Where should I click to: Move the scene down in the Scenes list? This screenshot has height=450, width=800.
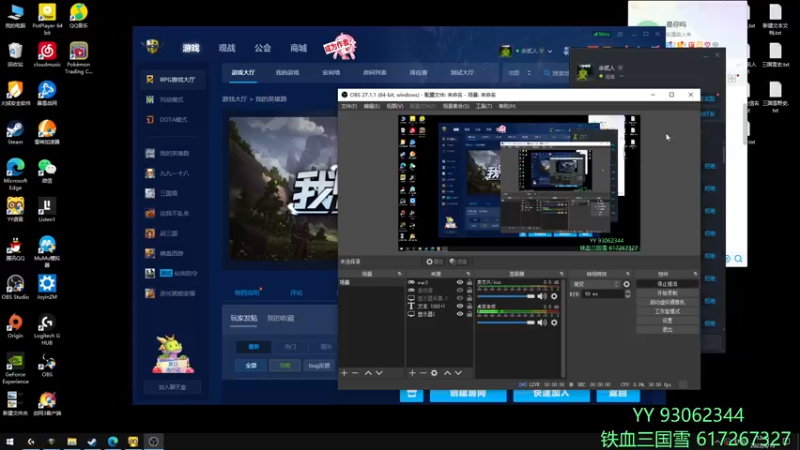(x=379, y=373)
